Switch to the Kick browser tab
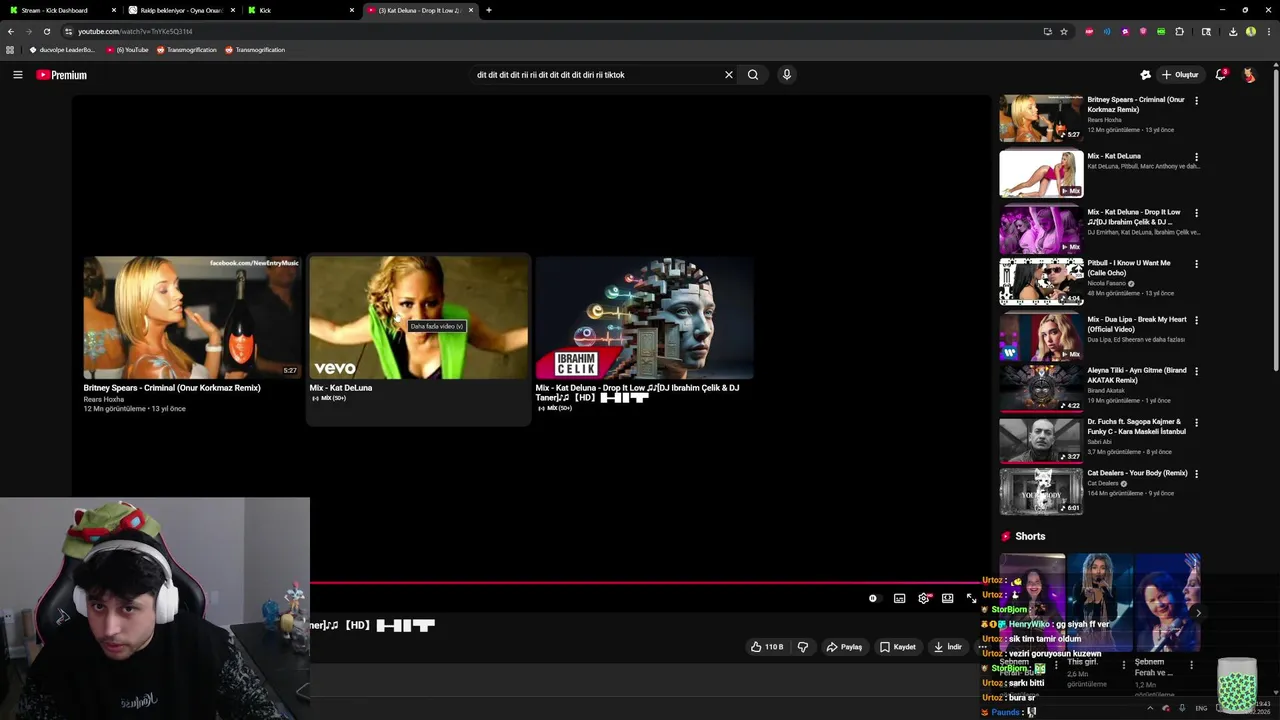The image size is (1280, 720). pyautogui.click(x=300, y=10)
